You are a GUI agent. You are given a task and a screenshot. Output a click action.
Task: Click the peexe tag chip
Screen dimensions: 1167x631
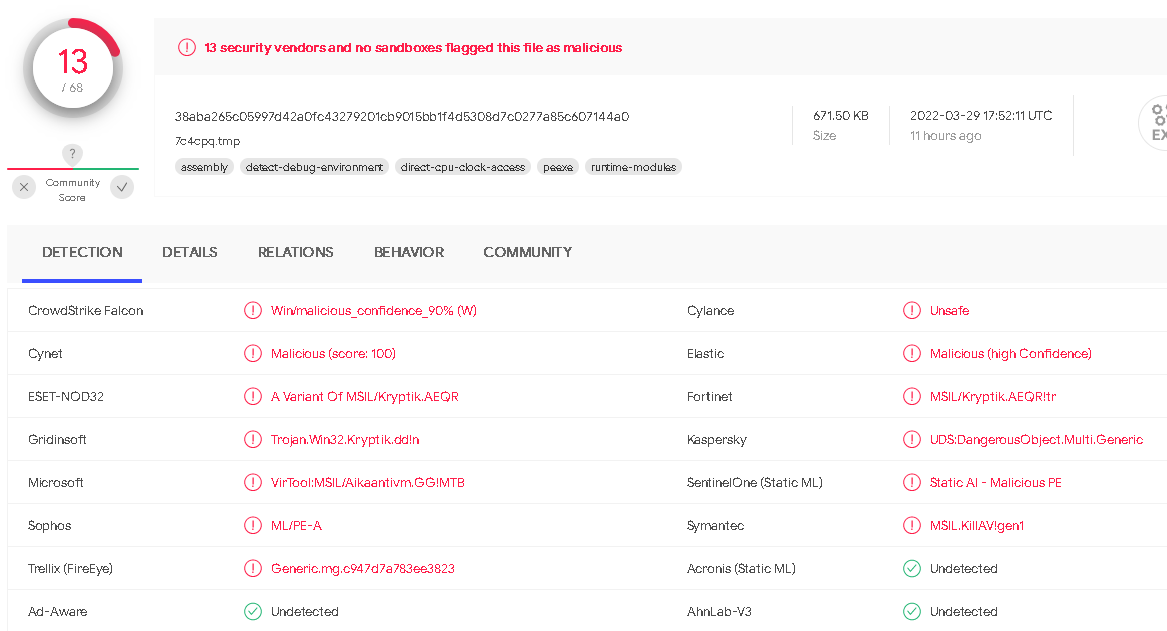coord(558,167)
